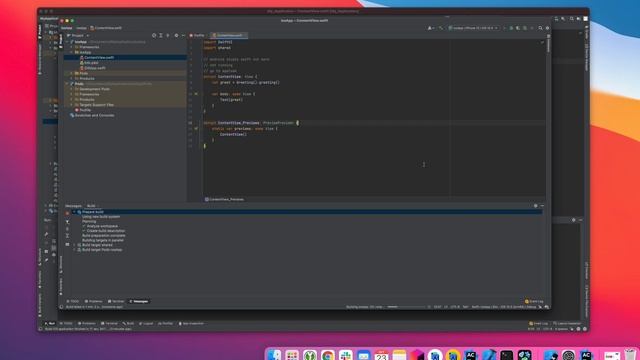This screenshot has width=640, height=360.
Task: Expand the Development Pods folder
Action: pos(71,89)
